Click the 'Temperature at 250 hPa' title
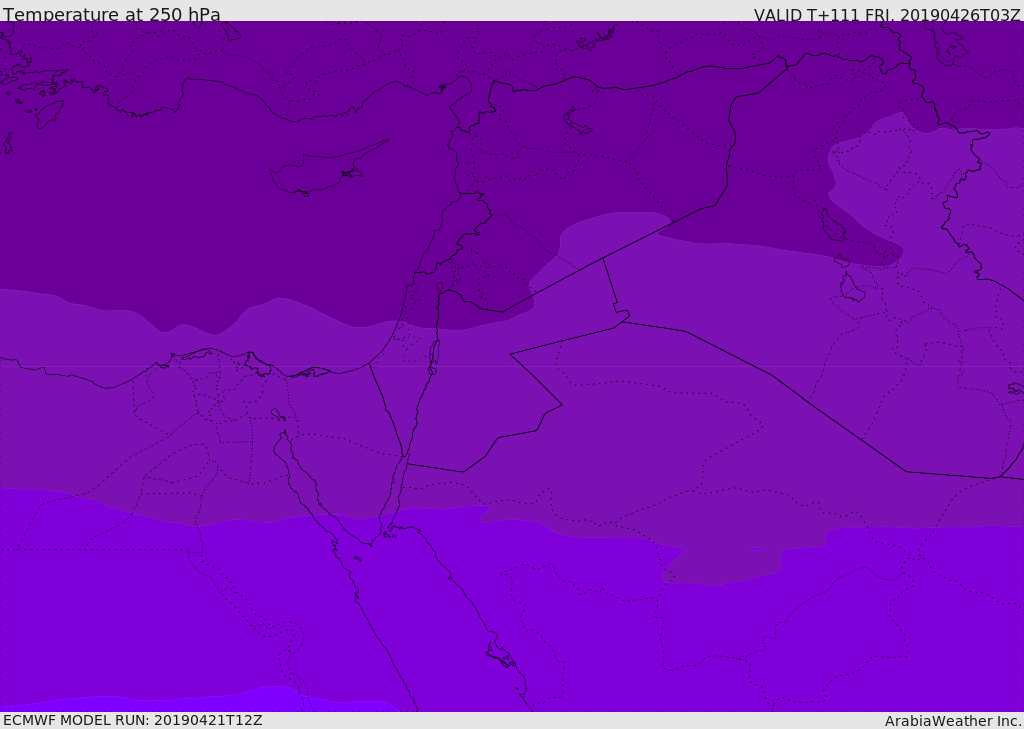The image size is (1024, 729). [x=112, y=14]
